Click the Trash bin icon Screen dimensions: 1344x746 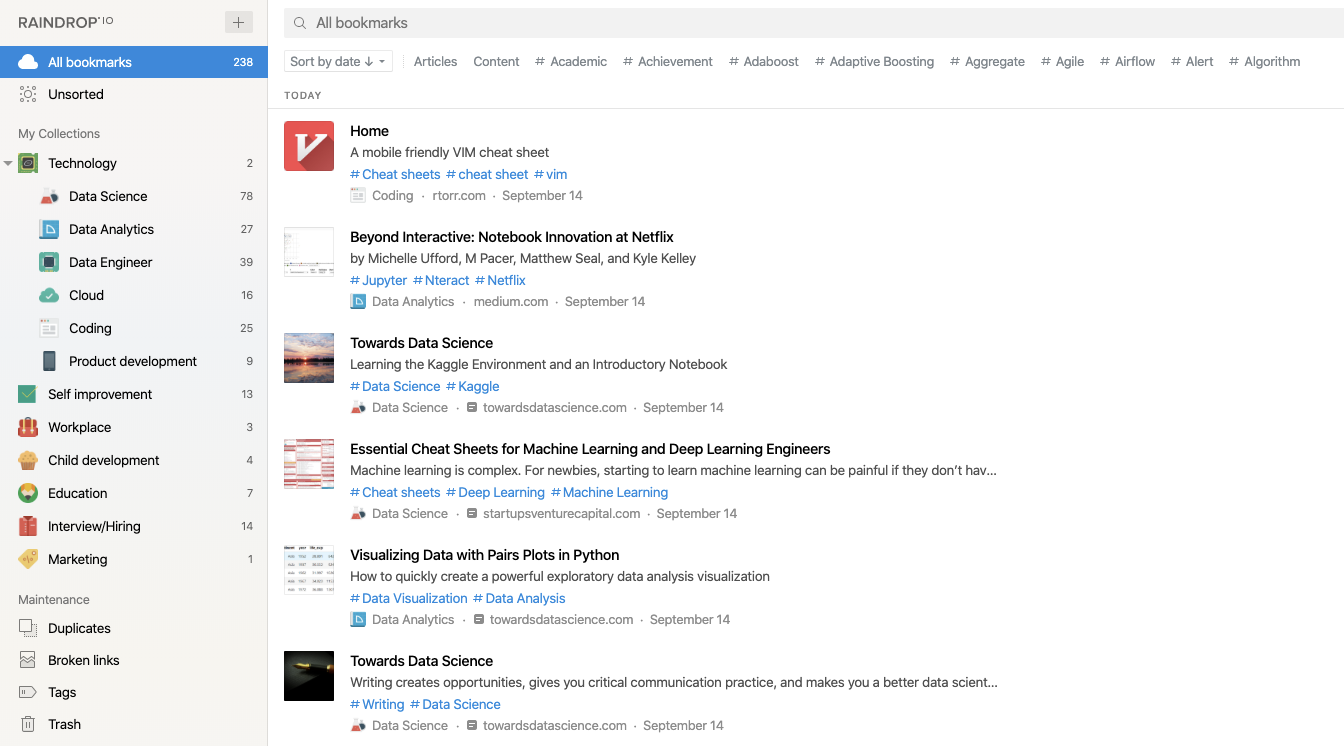[x=28, y=724]
